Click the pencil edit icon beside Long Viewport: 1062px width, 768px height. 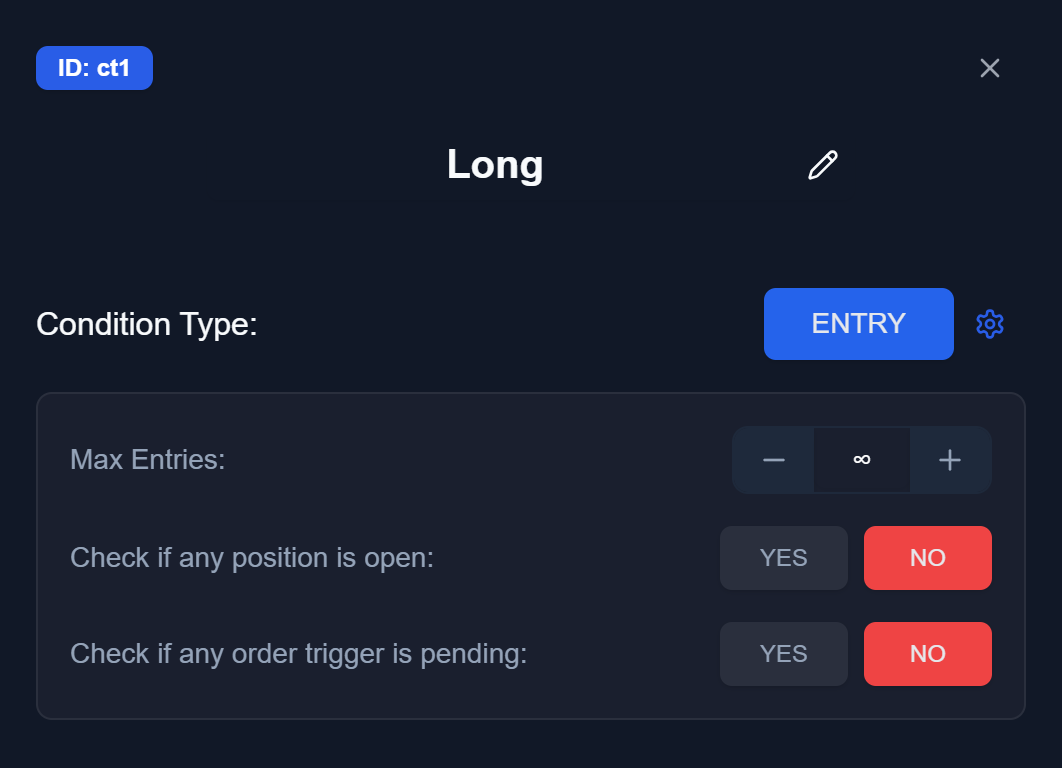click(823, 165)
